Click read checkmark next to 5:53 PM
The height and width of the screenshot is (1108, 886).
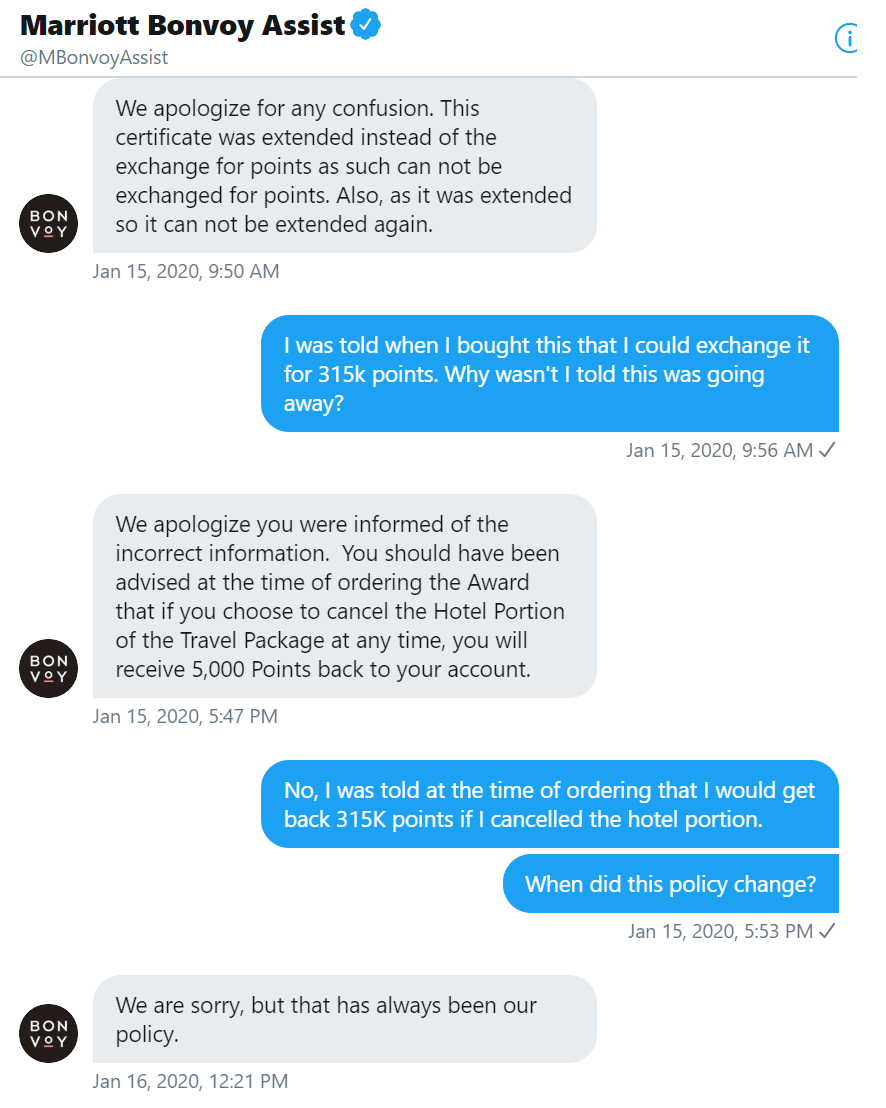click(x=827, y=931)
